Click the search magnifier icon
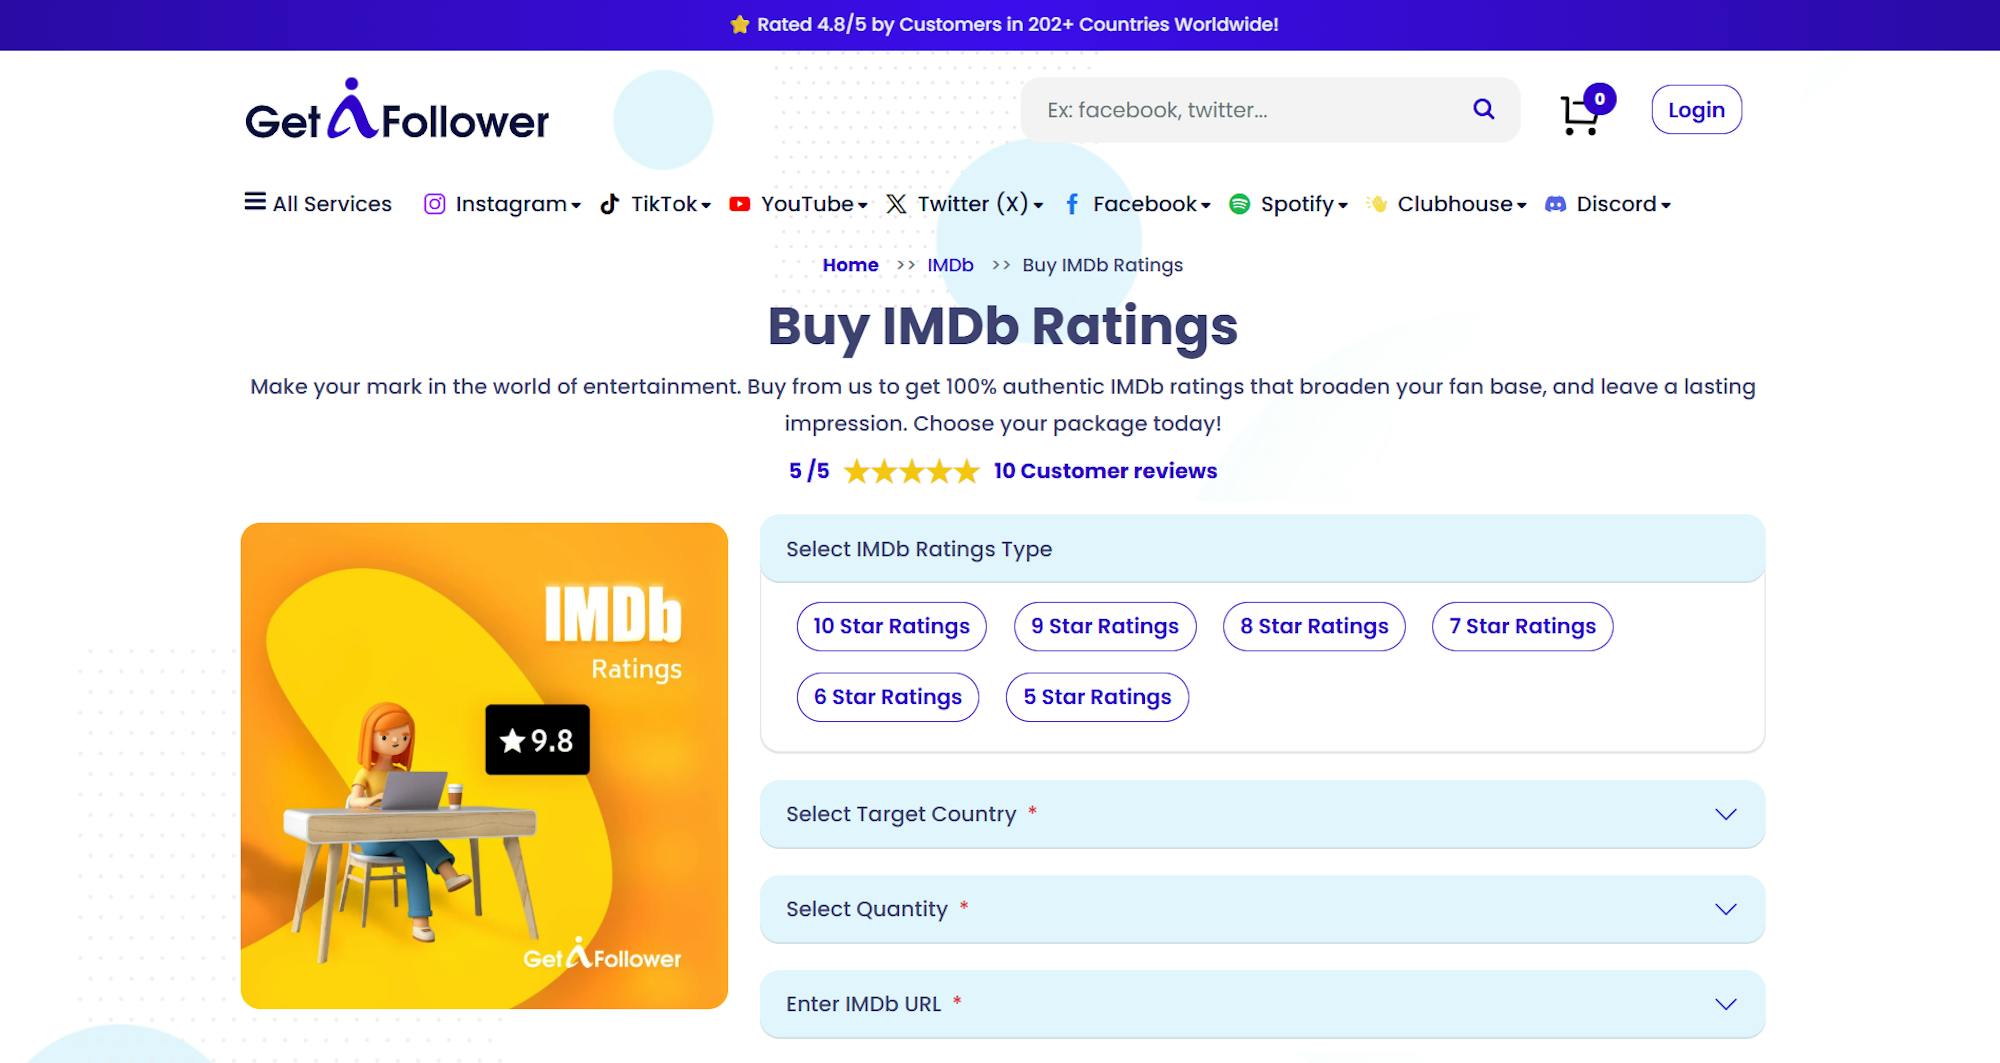The image size is (2000, 1063). [1484, 110]
